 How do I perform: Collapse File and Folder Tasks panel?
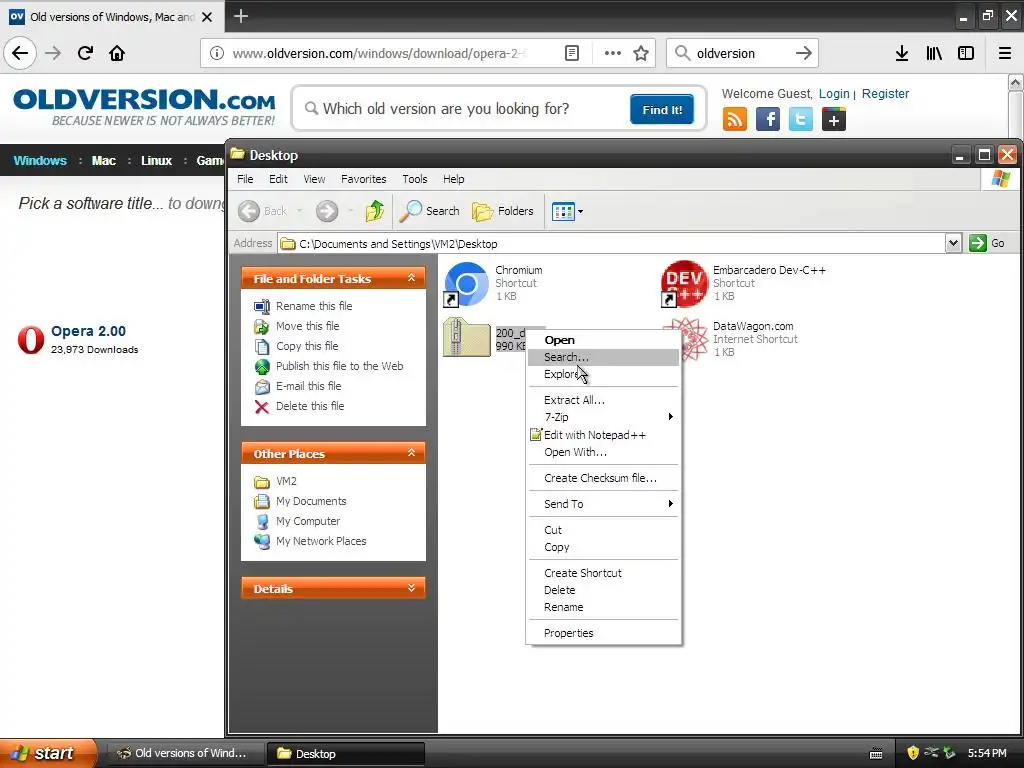pos(411,278)
